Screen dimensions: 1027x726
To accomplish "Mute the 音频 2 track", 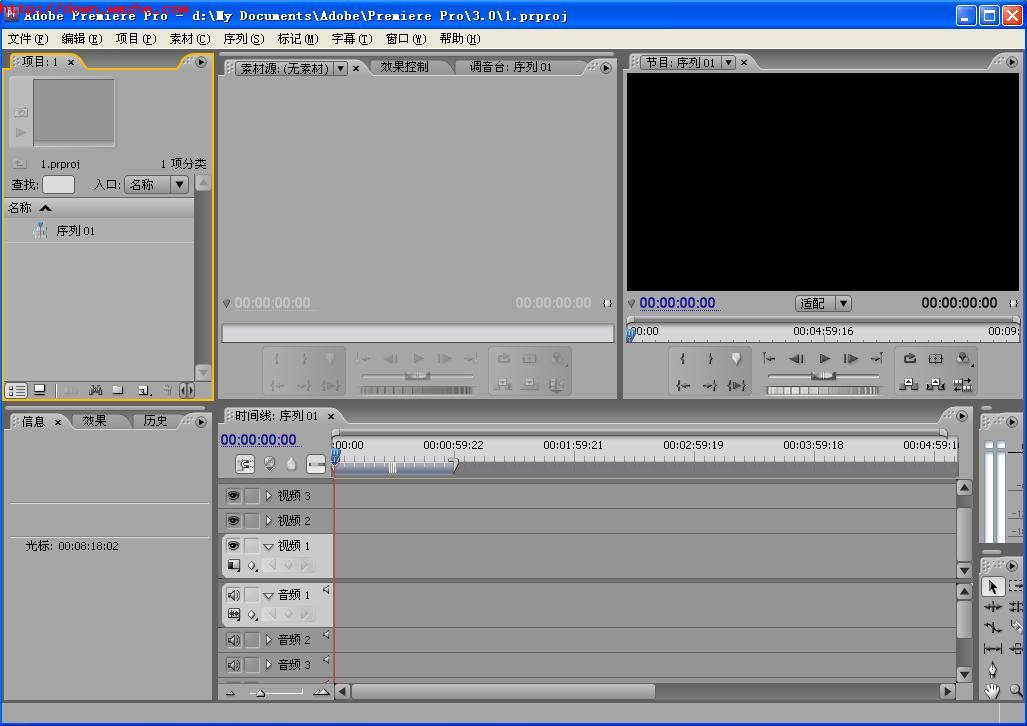I will coord(233,640).
